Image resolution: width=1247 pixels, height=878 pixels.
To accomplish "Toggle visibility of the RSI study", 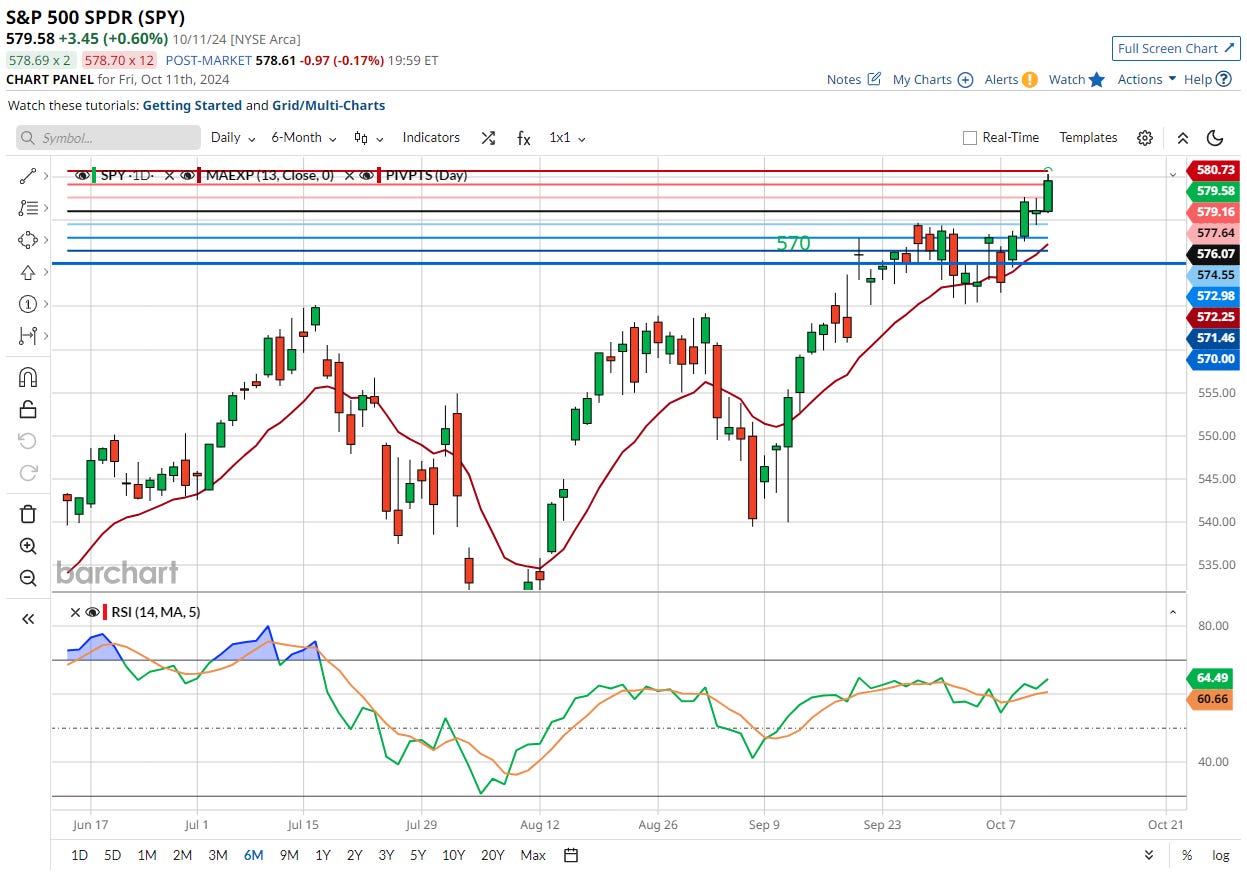I will [92, 612].
